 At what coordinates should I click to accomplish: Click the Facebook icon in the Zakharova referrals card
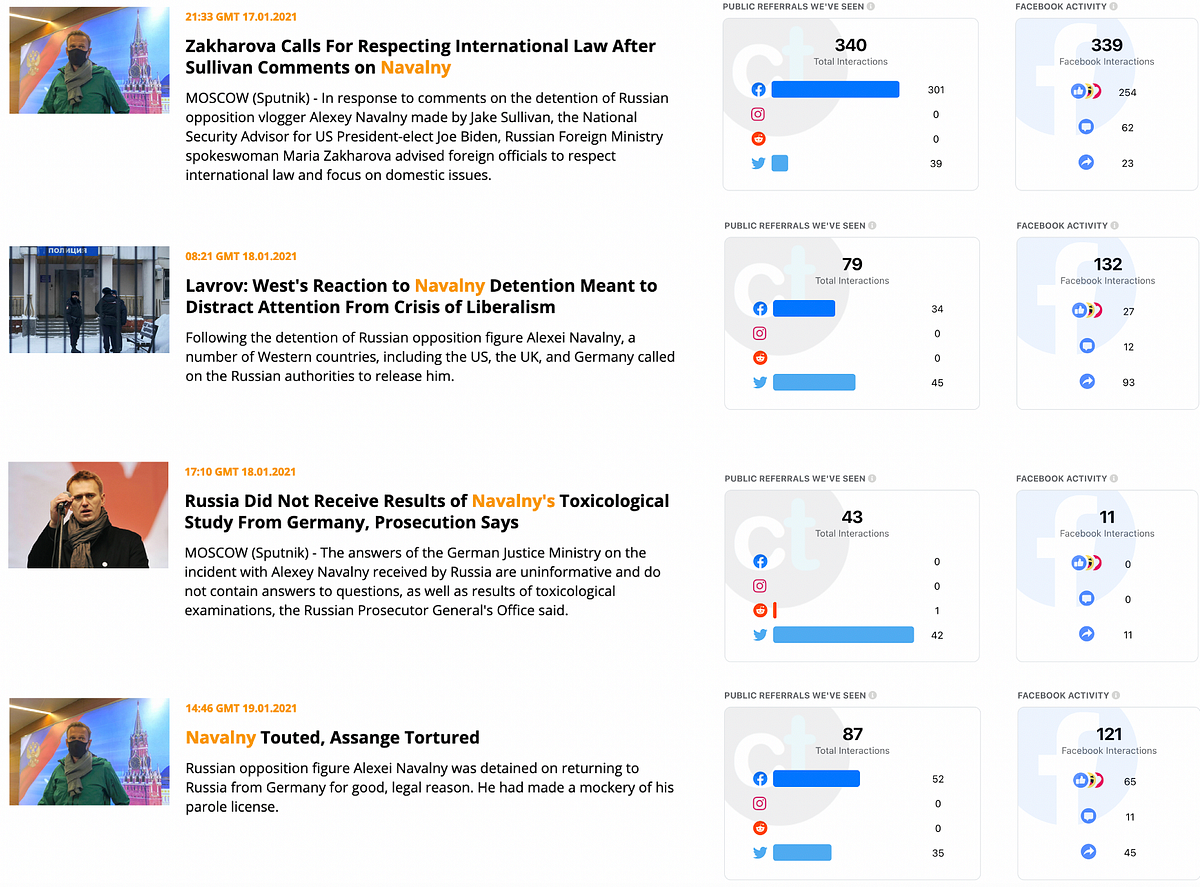point(759,90)
